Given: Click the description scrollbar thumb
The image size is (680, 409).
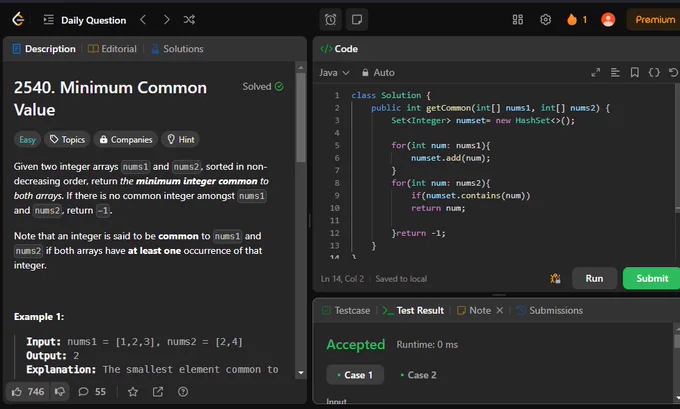Looking at the screenshot, I should point(301,118).
